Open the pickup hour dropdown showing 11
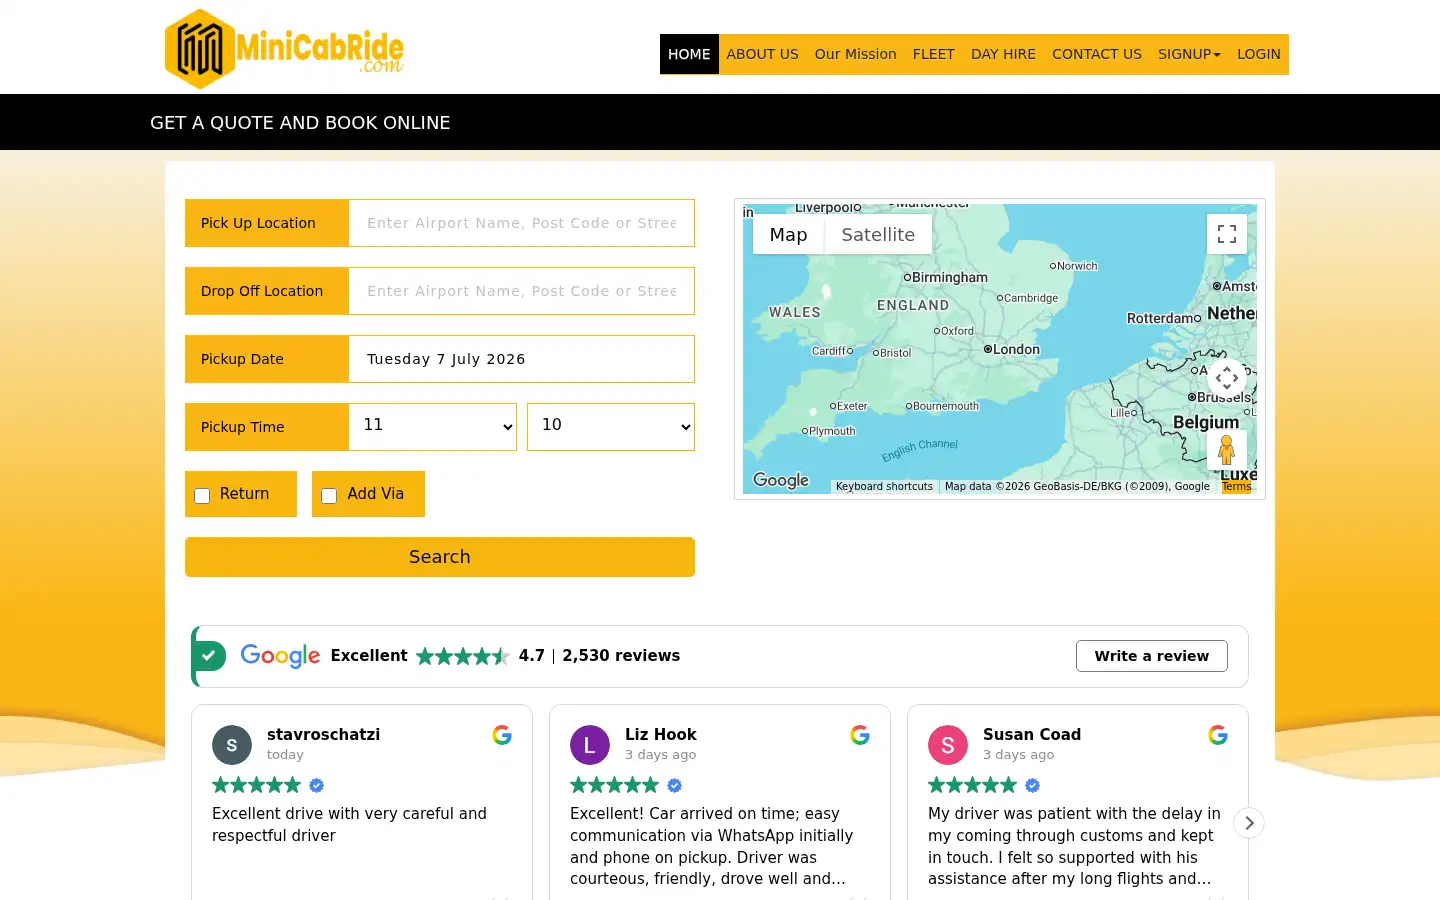 click(x=433, y=427)
